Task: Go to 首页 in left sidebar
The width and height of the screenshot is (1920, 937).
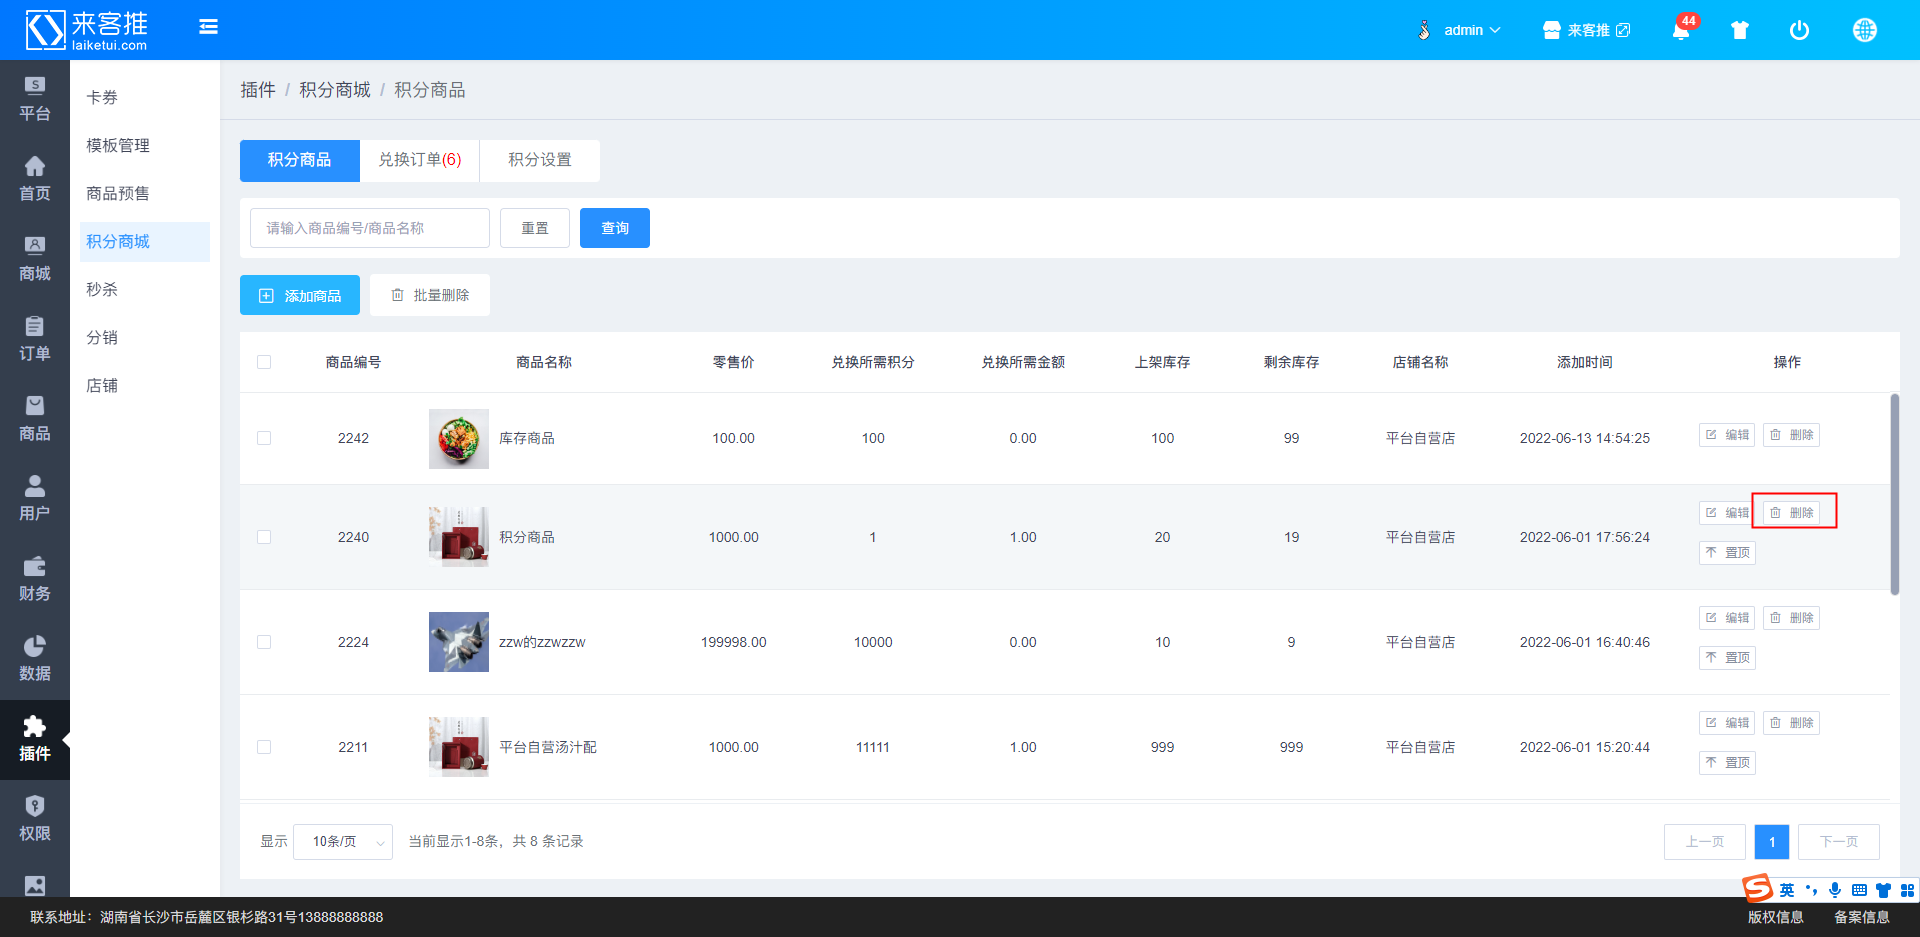Action: (x=35, y=180)
